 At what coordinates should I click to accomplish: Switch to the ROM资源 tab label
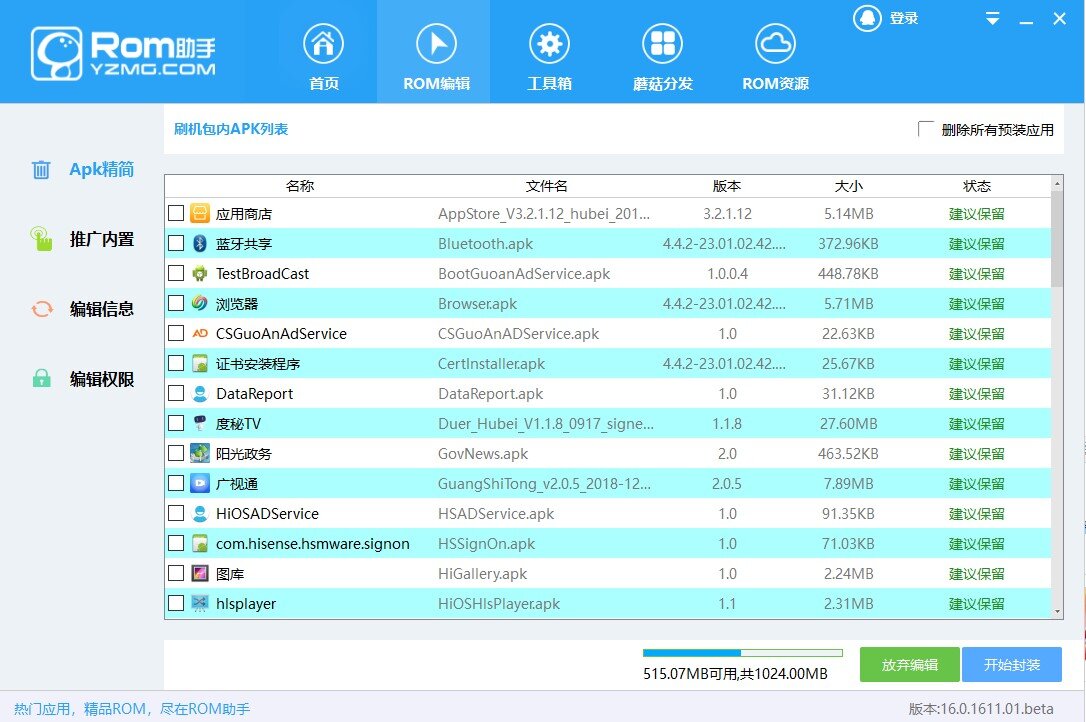pyautogui.click(x=775, y=84)
